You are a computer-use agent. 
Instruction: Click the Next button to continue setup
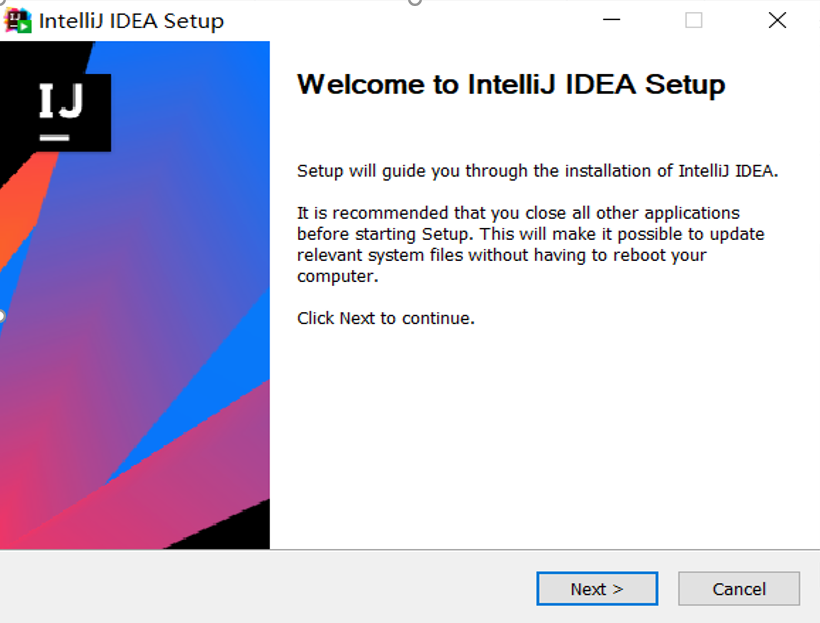pyautogui.click(x=597, y=589)
